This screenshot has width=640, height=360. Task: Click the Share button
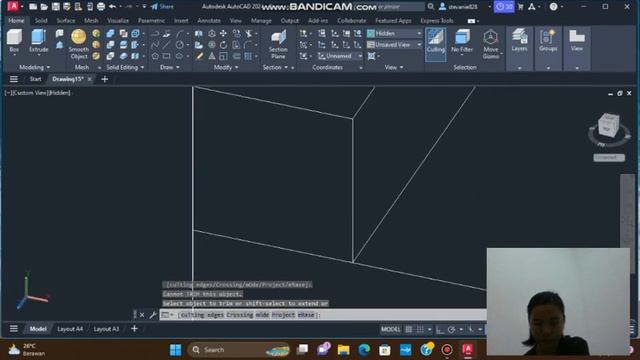pyautogui.click(x=162, y=7)
